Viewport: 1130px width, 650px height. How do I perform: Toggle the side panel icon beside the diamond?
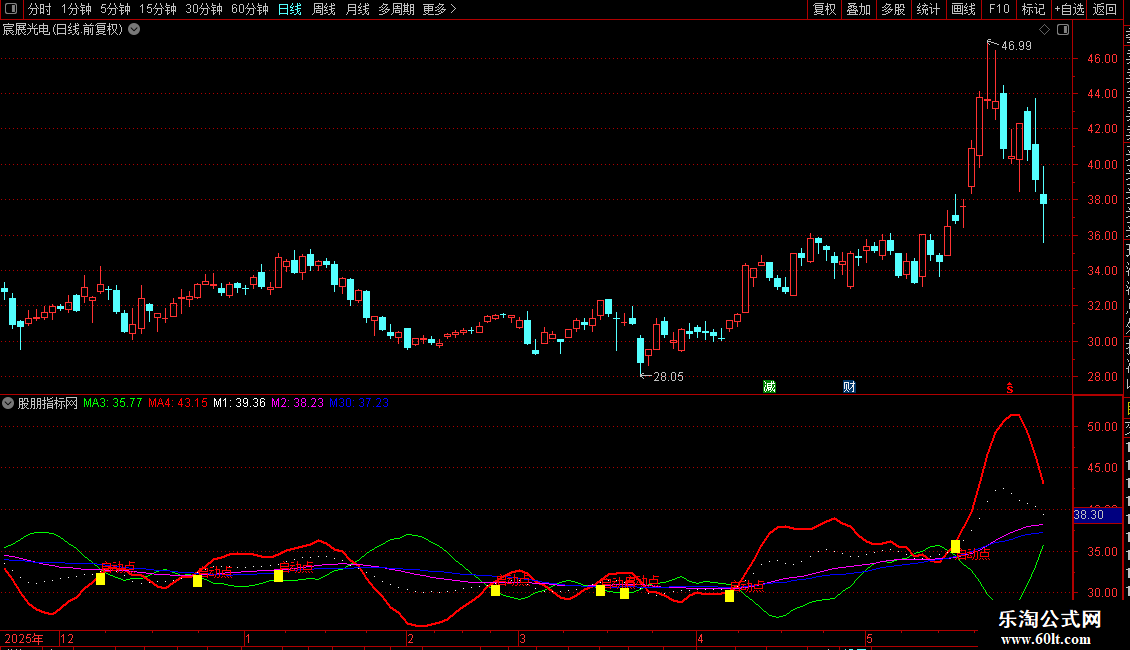tap(1063, 30)
